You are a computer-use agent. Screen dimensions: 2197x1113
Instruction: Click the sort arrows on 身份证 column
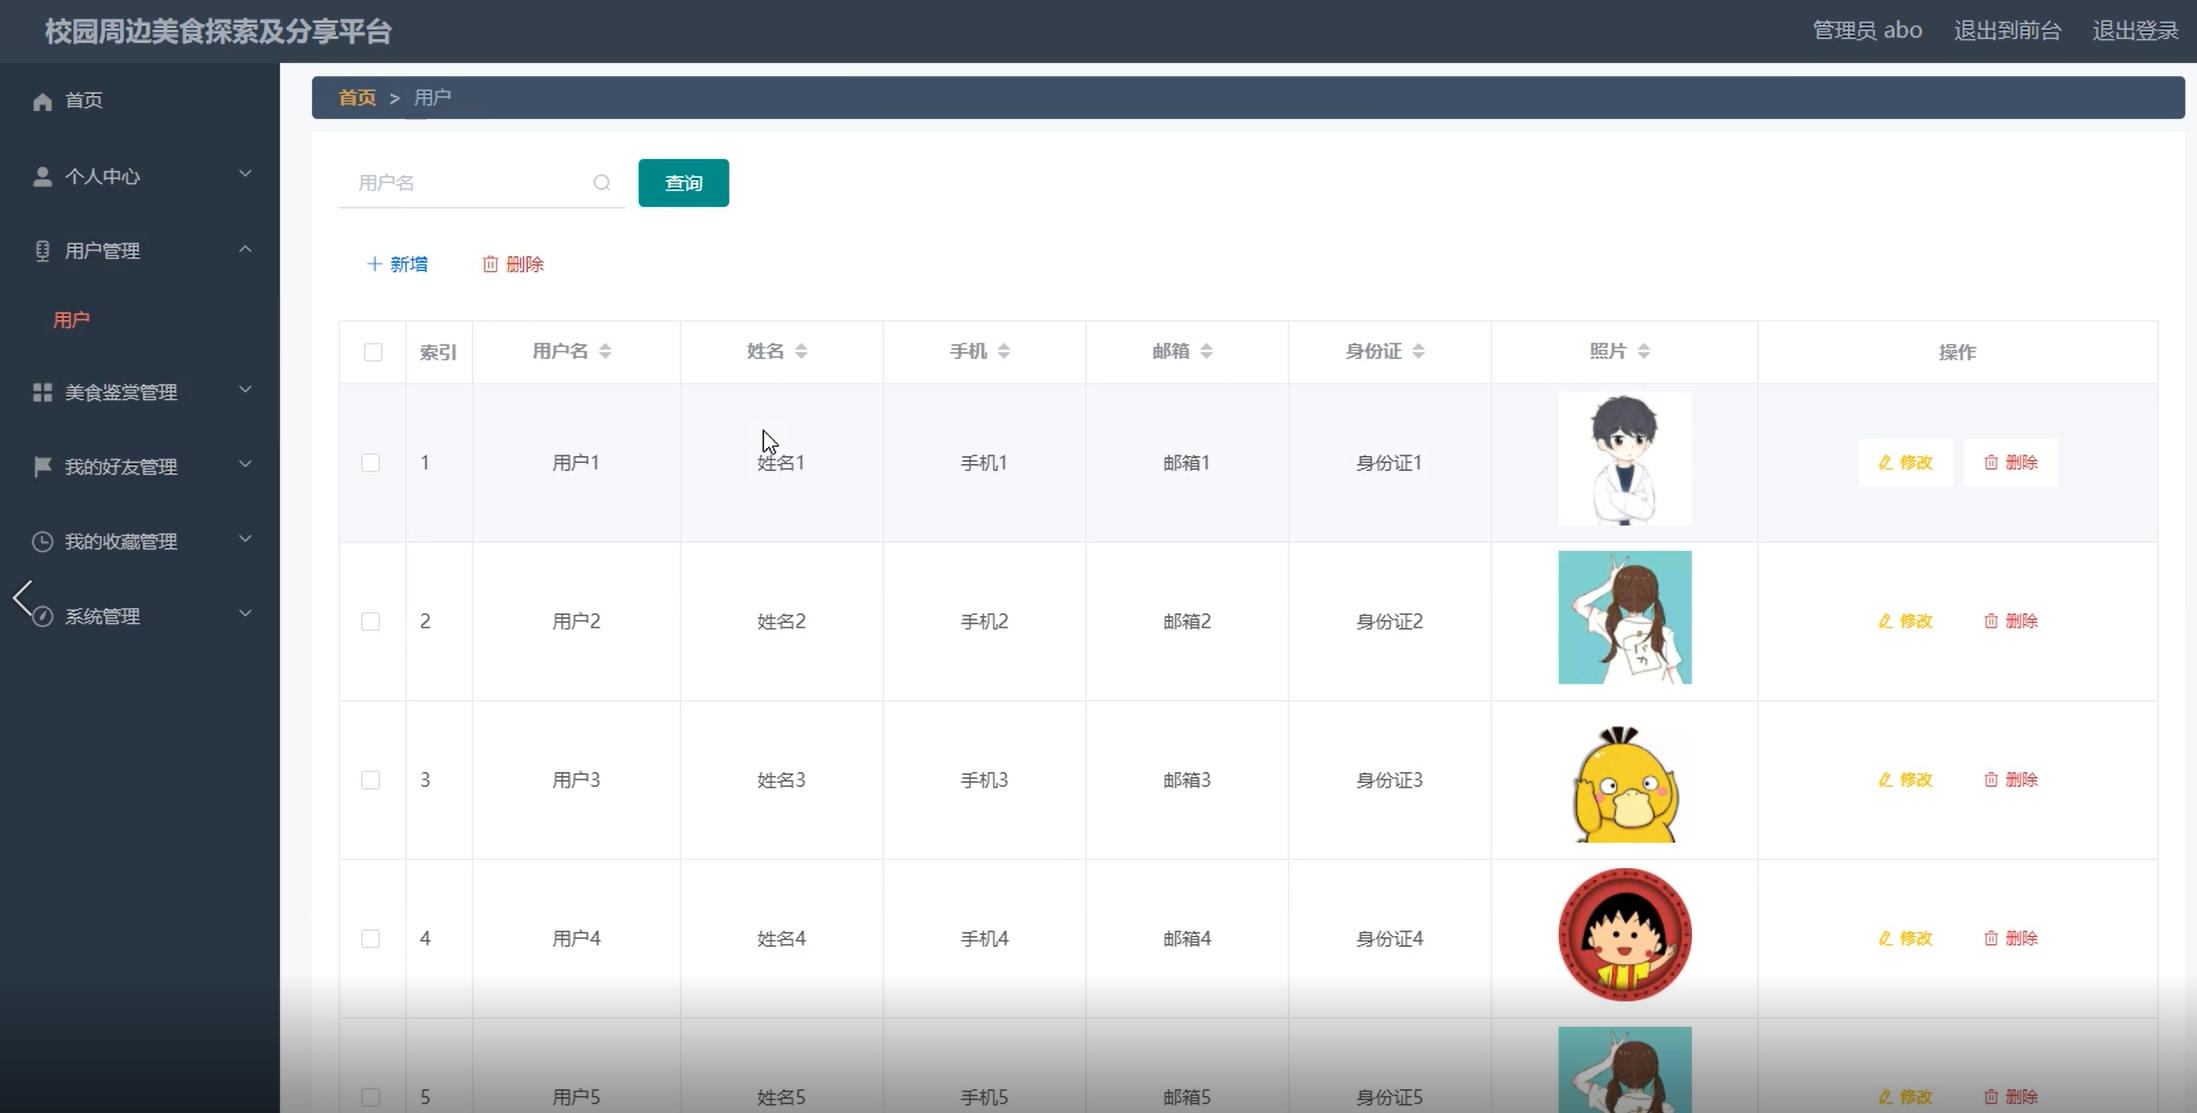pos(1418,351)
